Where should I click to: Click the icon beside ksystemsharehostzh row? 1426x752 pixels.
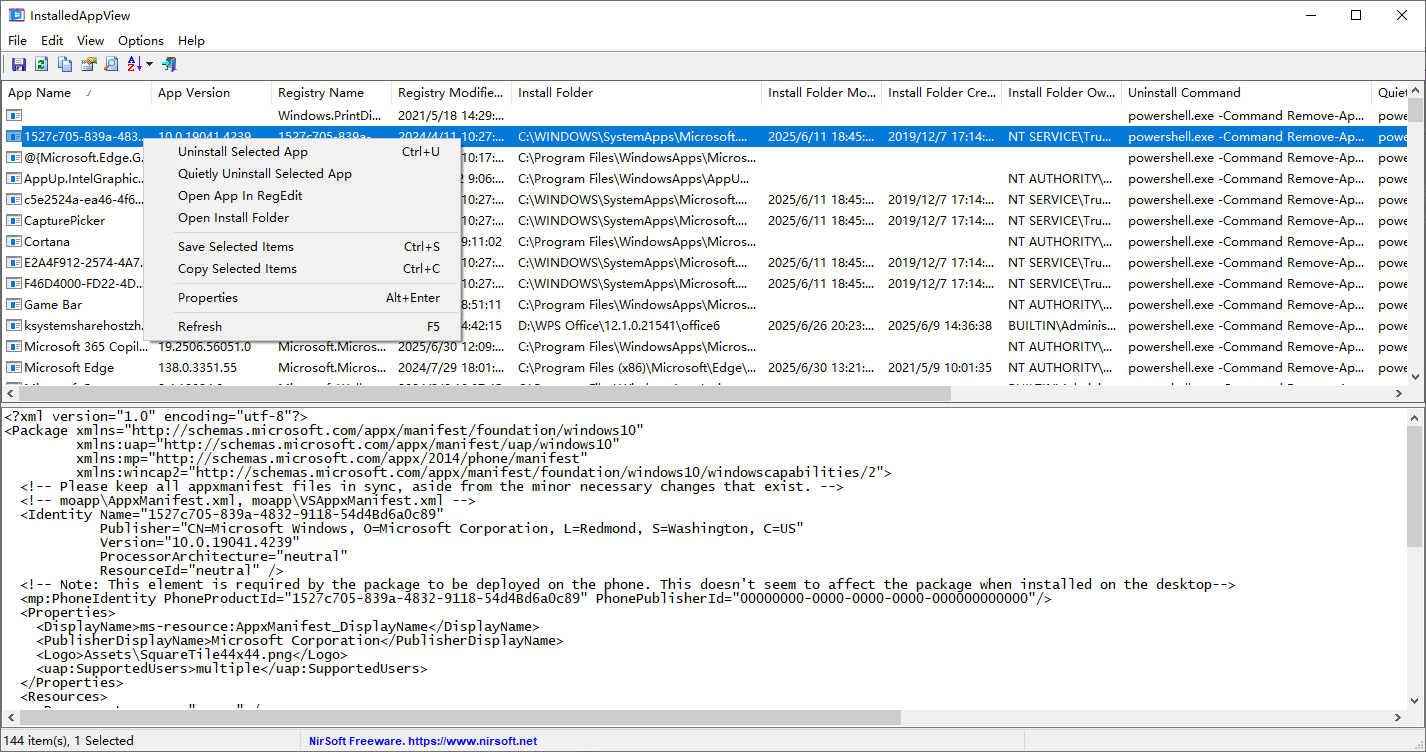click(14, 325)
